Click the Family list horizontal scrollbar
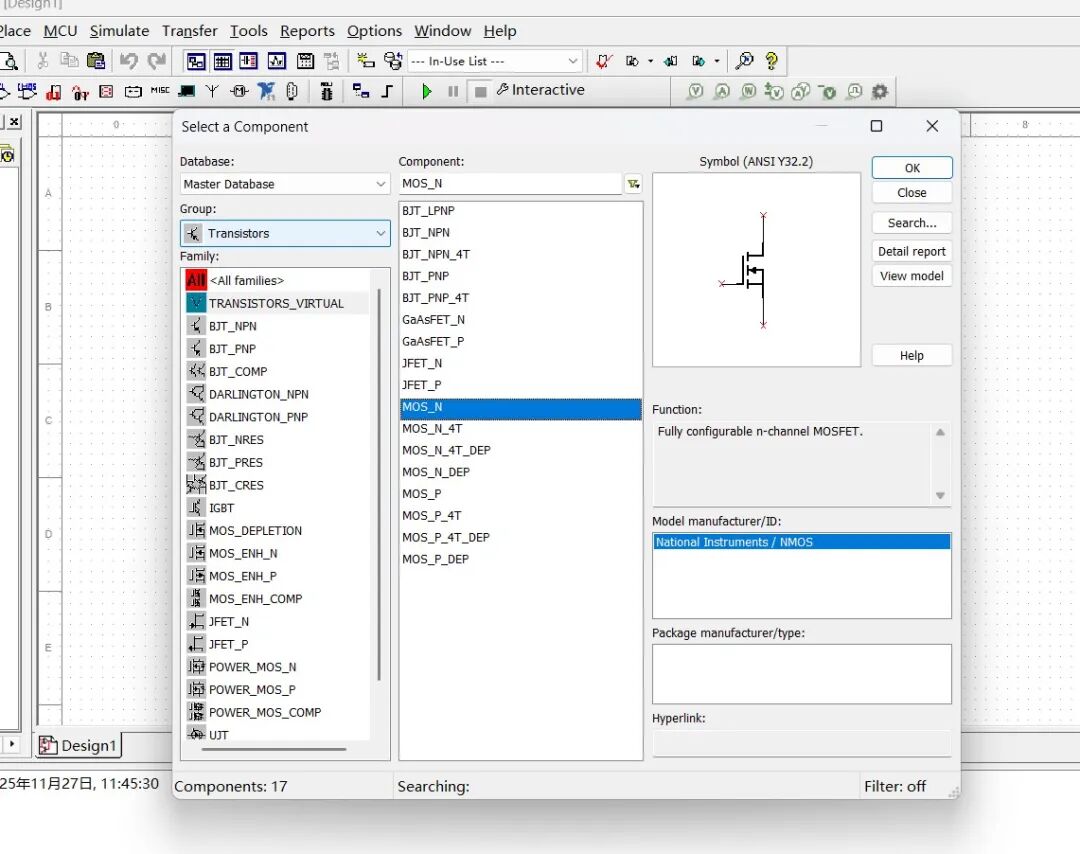This screenshot has width=1080, height=854. [273, 749]
